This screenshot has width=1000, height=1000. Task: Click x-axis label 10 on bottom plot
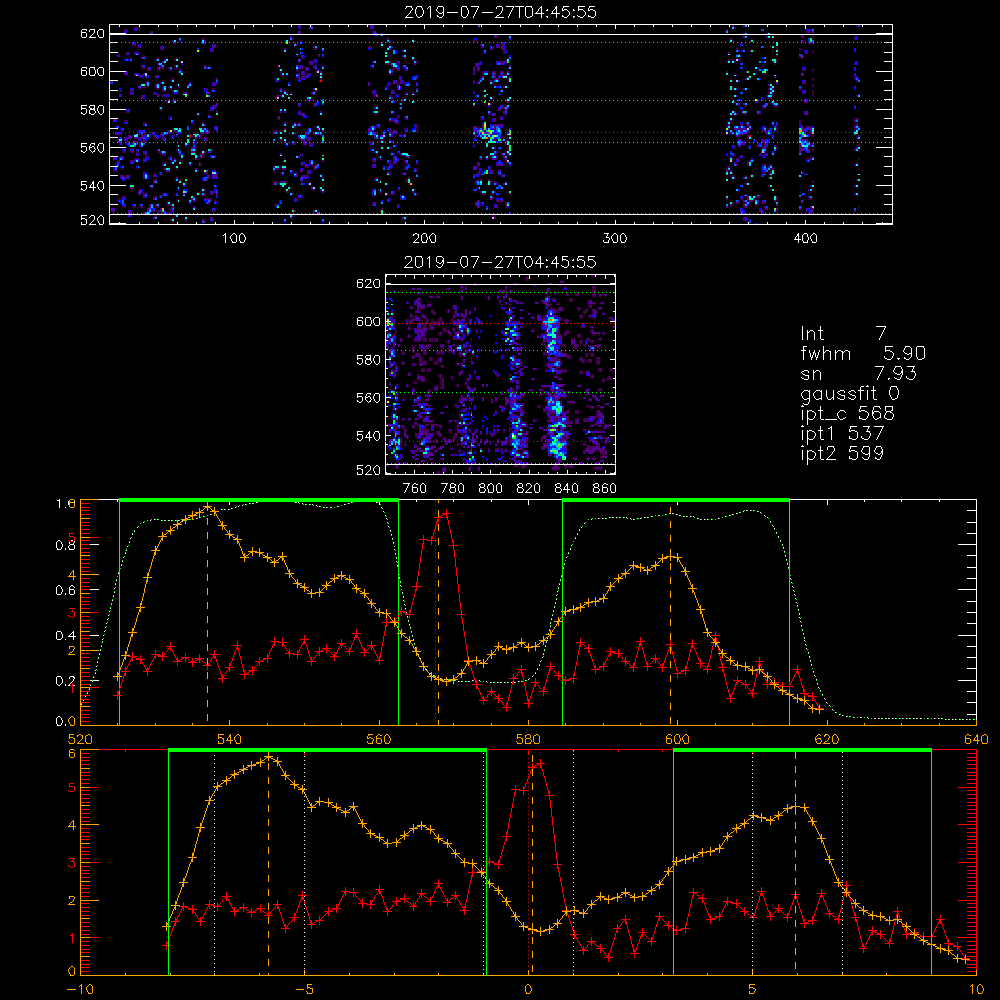[976, 990]
